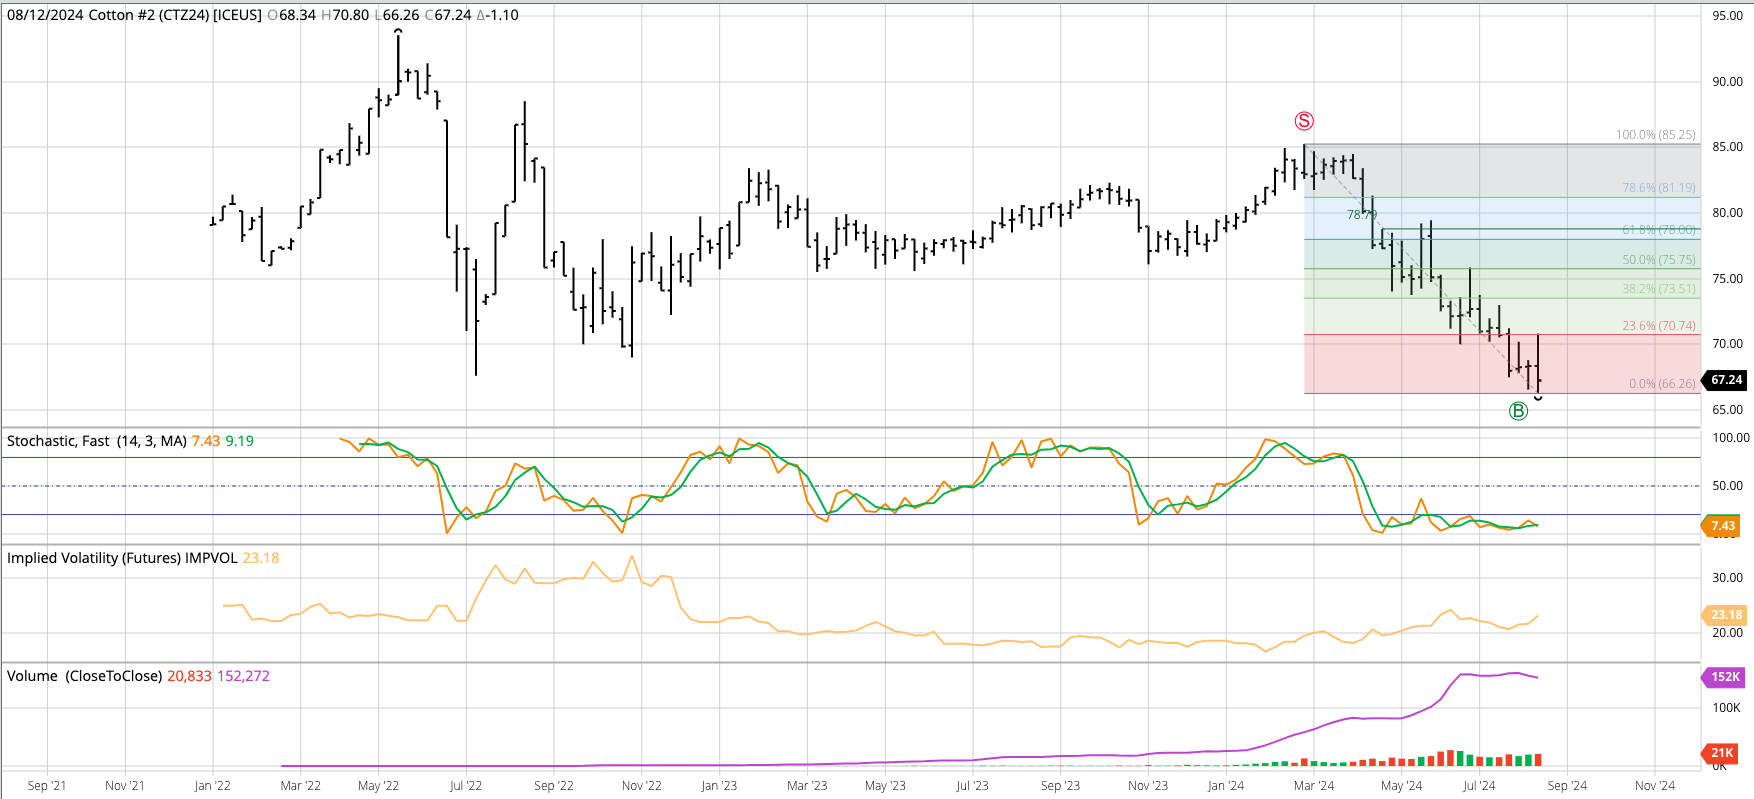Click the 61.8% (78.00) Fibonacci level label
This screenshot has width=1754, height=799.
click(1658, 230)
